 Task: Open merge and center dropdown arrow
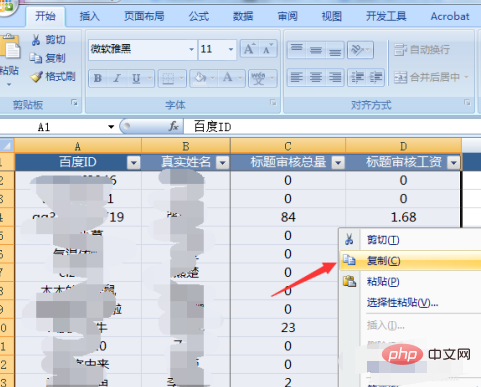[466, 77]
